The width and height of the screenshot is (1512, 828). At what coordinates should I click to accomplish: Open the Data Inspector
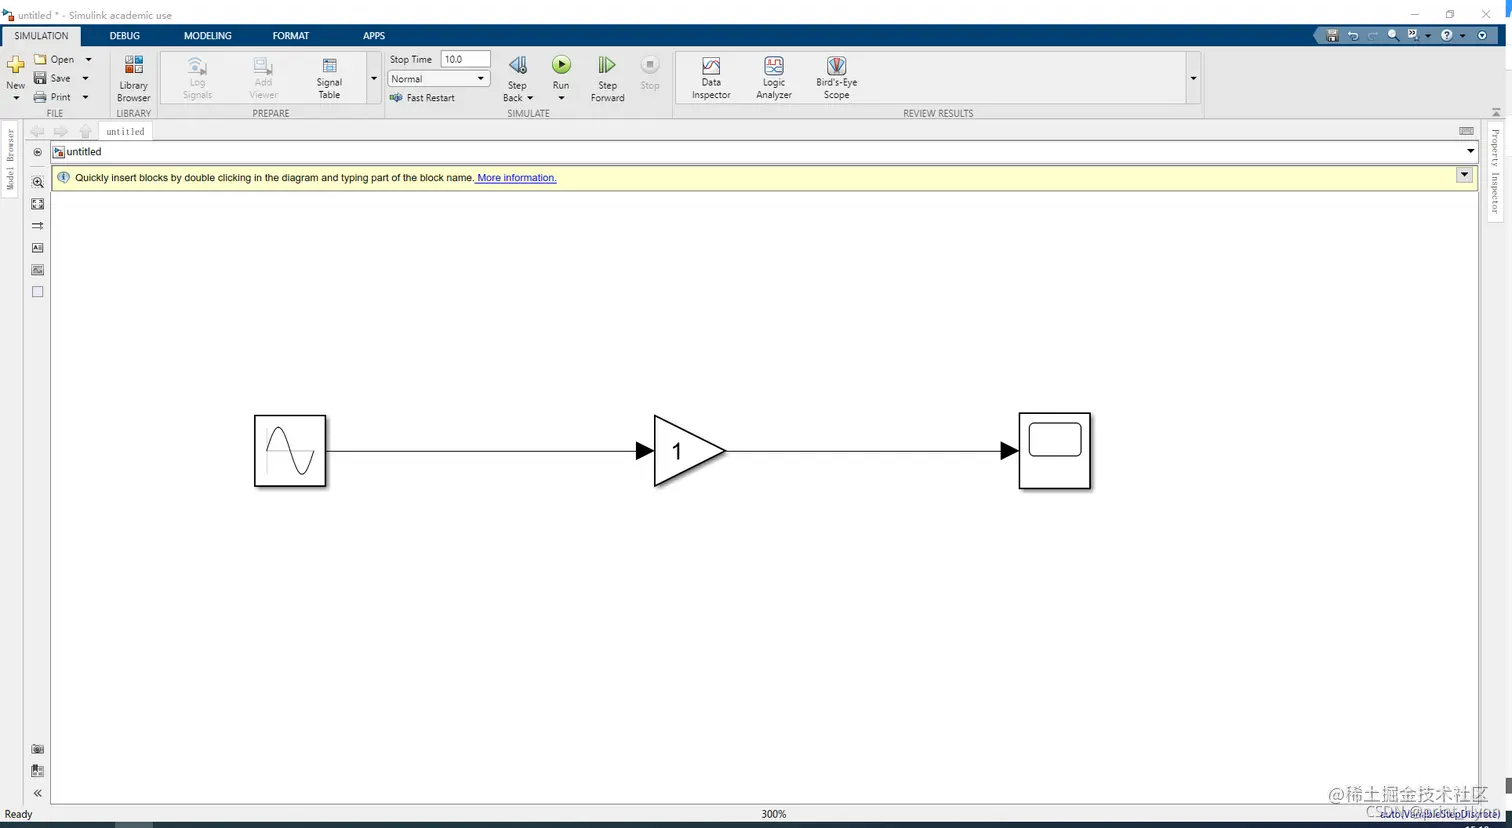(x=711, y=78)
